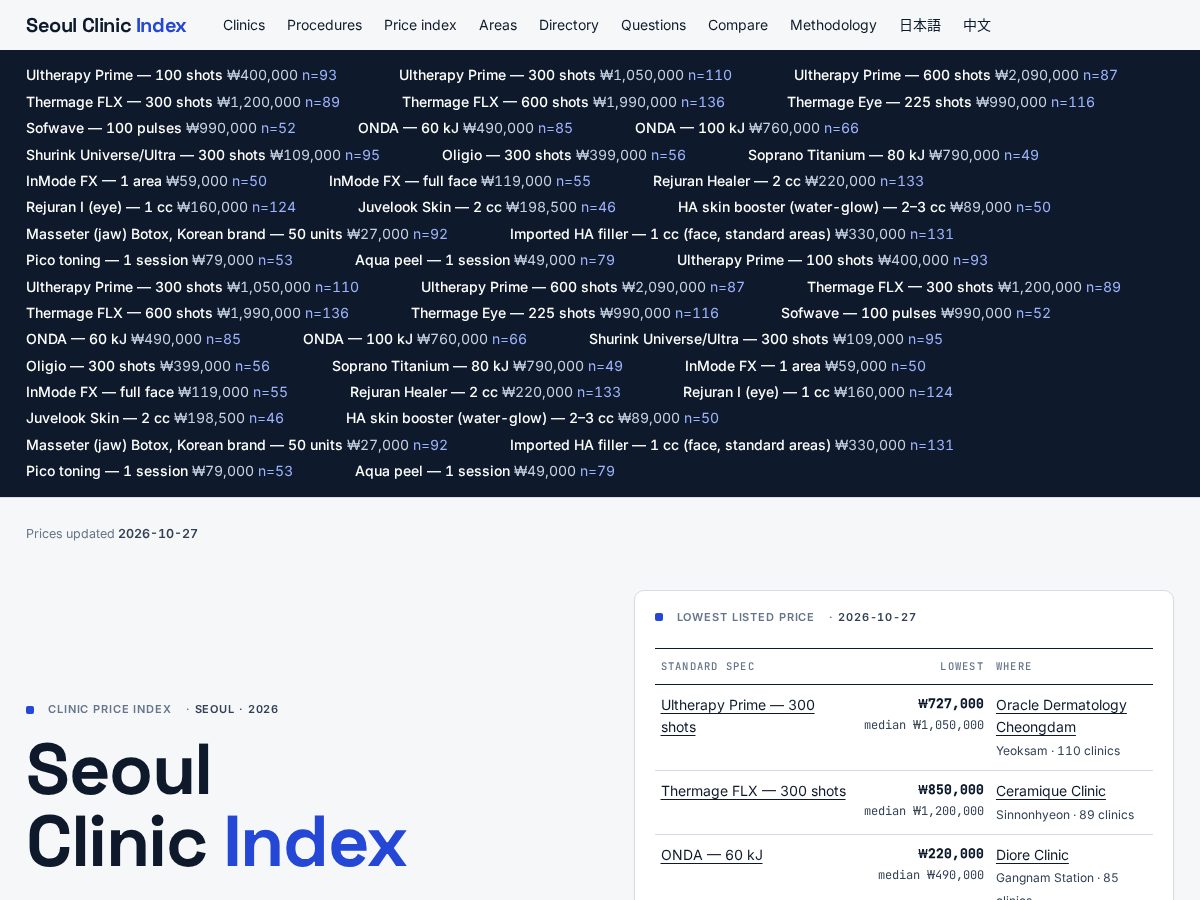This screenshot has height=900, width=1200.
Task: Click 'Yeoksam · 110 clinics' text
Action: click(1058, 751)
